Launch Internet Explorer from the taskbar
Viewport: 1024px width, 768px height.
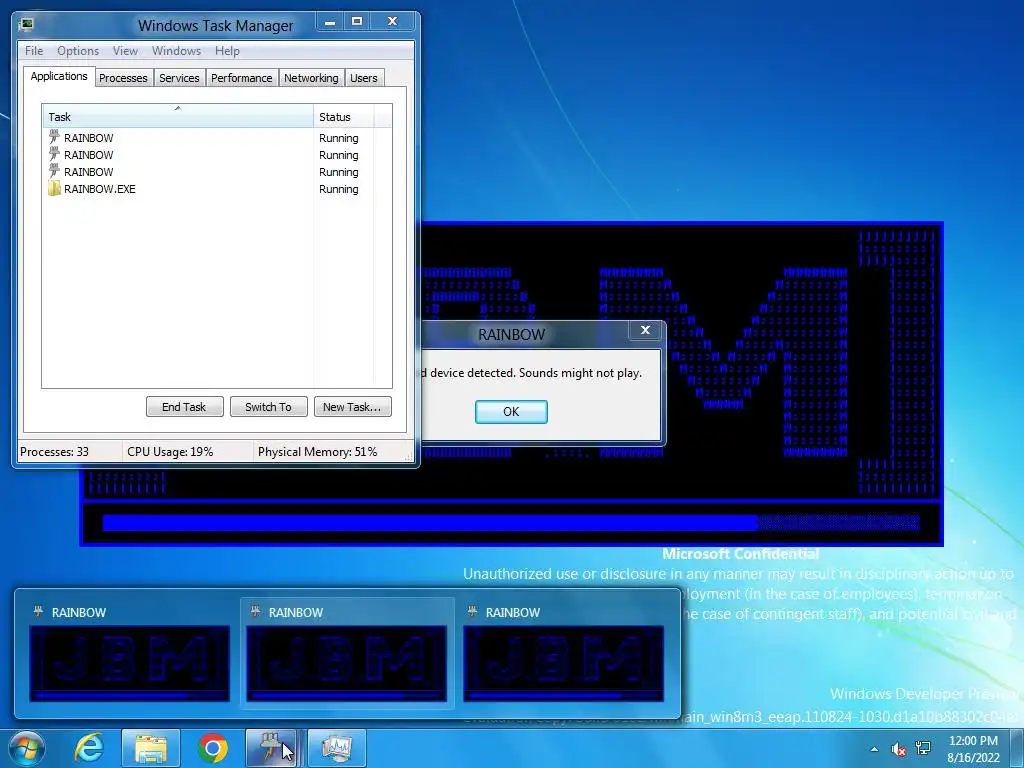pyautogui.click(x=88, y=748)
